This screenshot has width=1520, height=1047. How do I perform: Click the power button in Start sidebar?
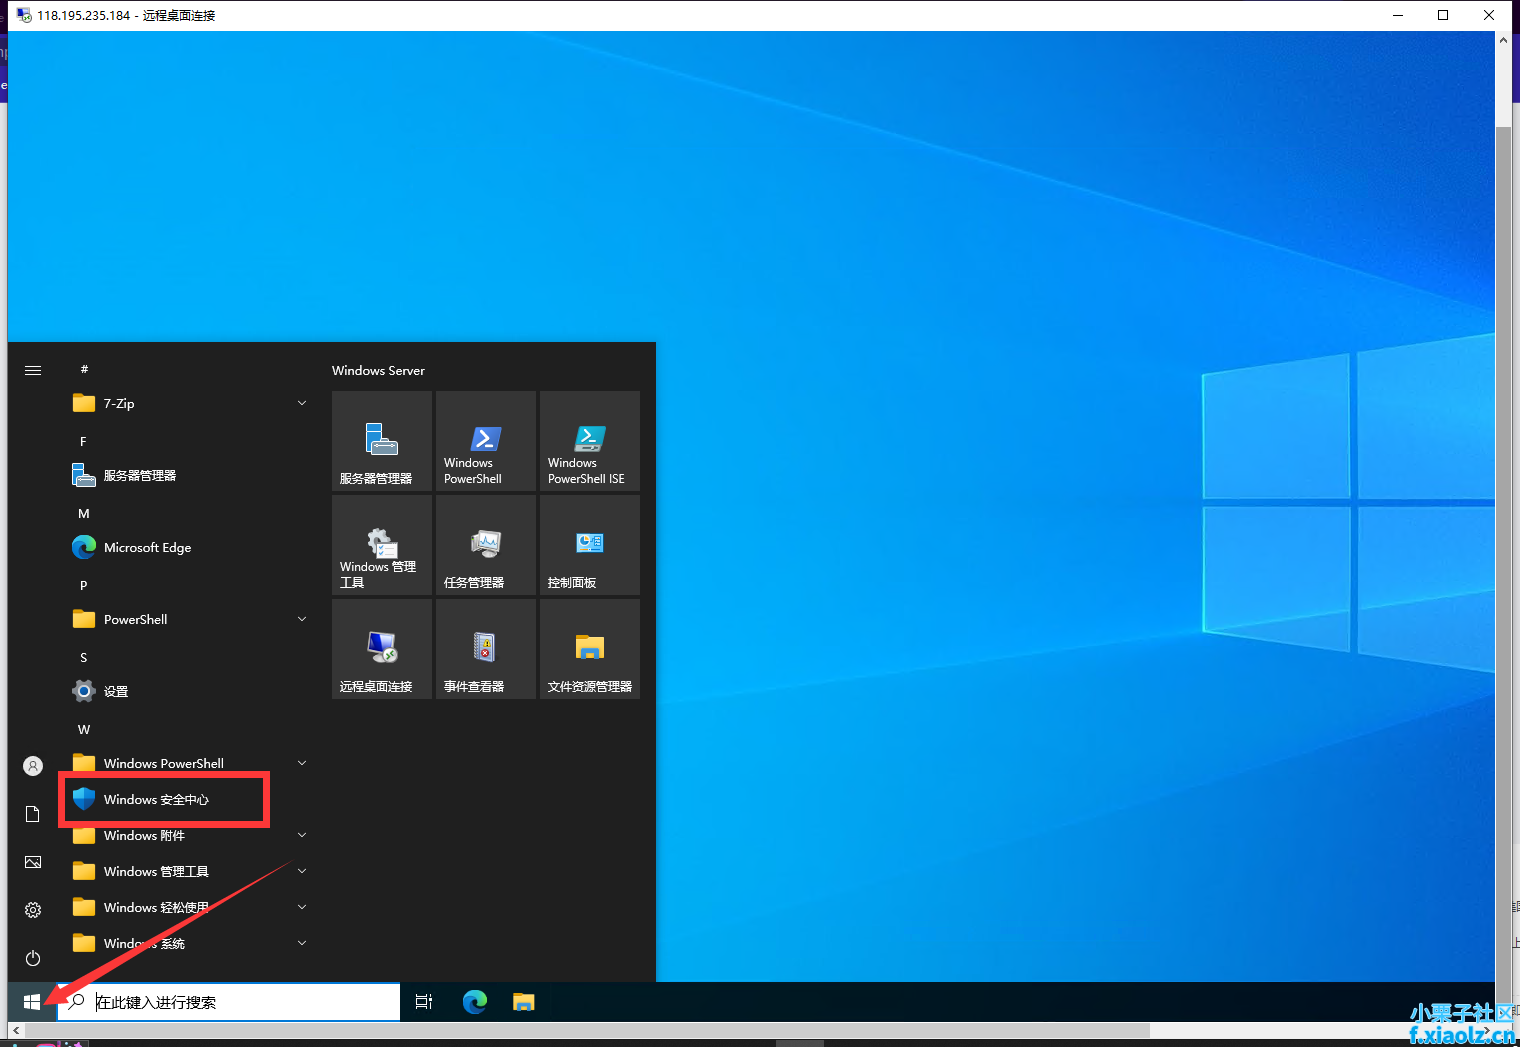point(33,958)
